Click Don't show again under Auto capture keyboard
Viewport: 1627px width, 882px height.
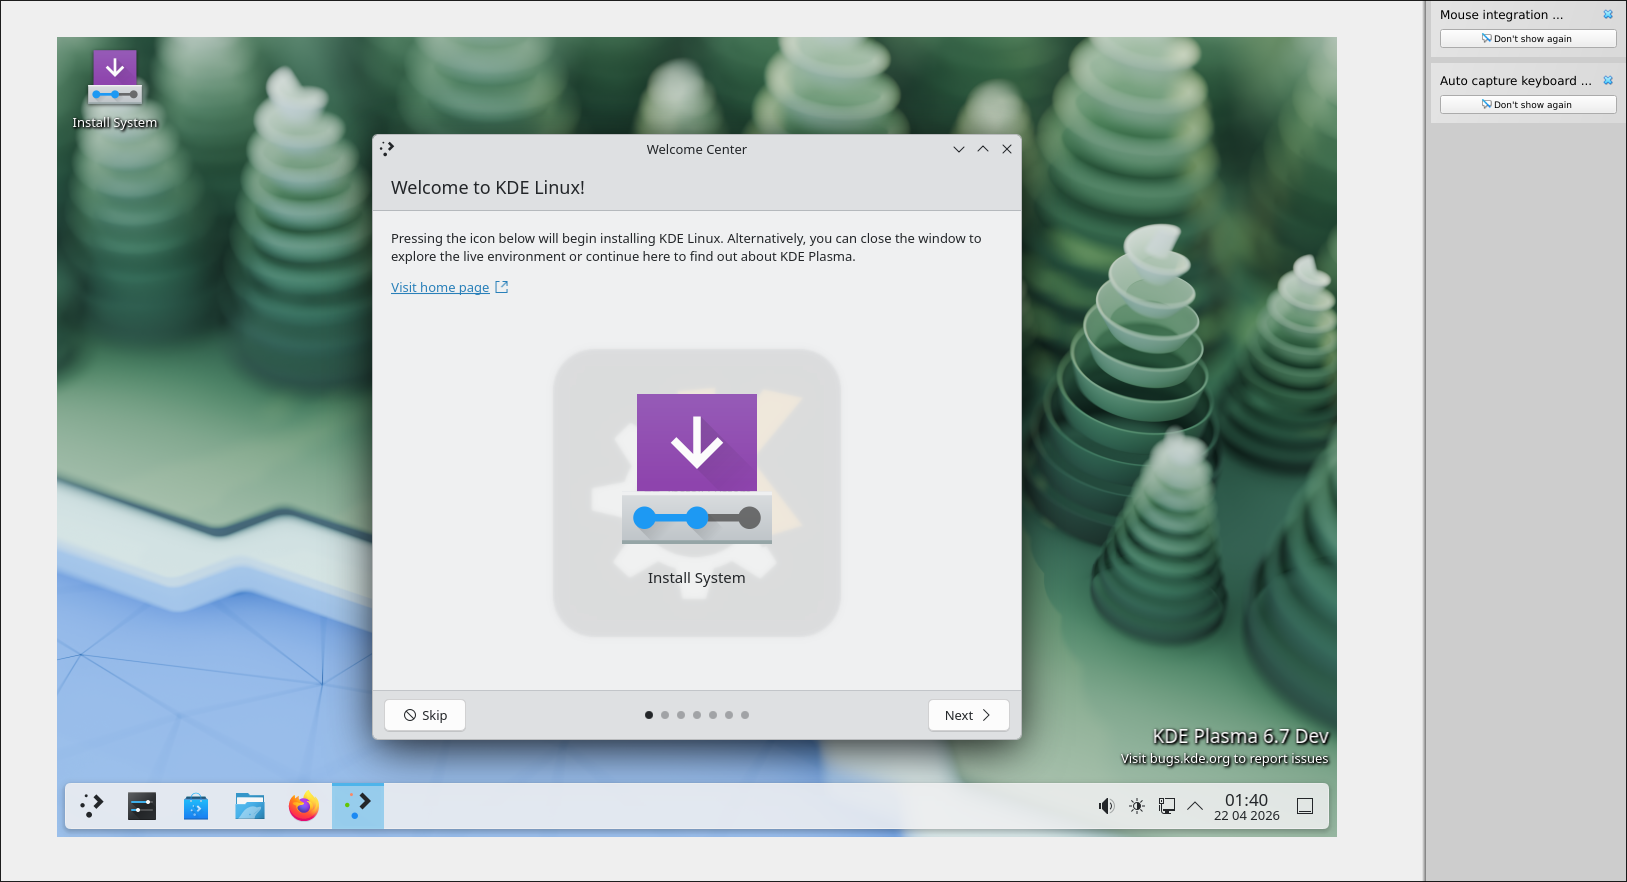pos(1528,105)
